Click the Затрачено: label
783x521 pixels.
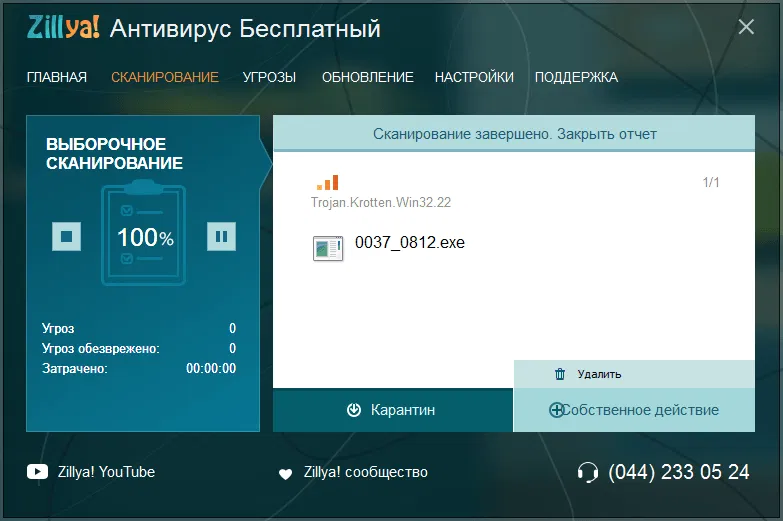[x=74, y=369]
